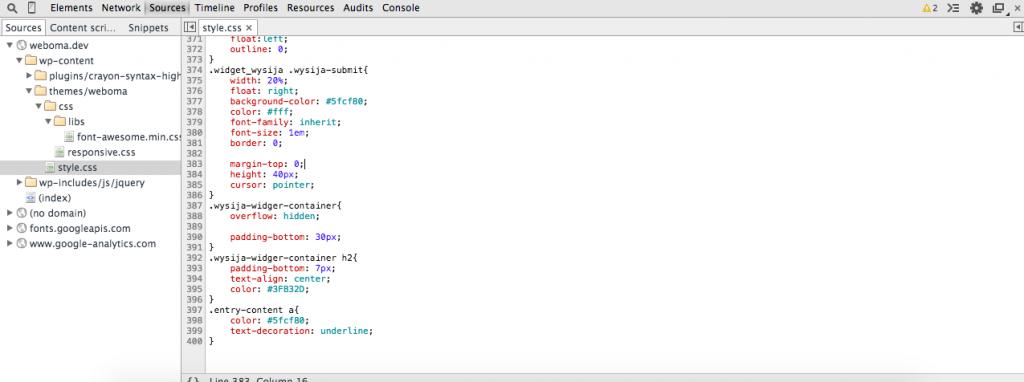Click the search magnifier icon in DevTools

[12, 8]
